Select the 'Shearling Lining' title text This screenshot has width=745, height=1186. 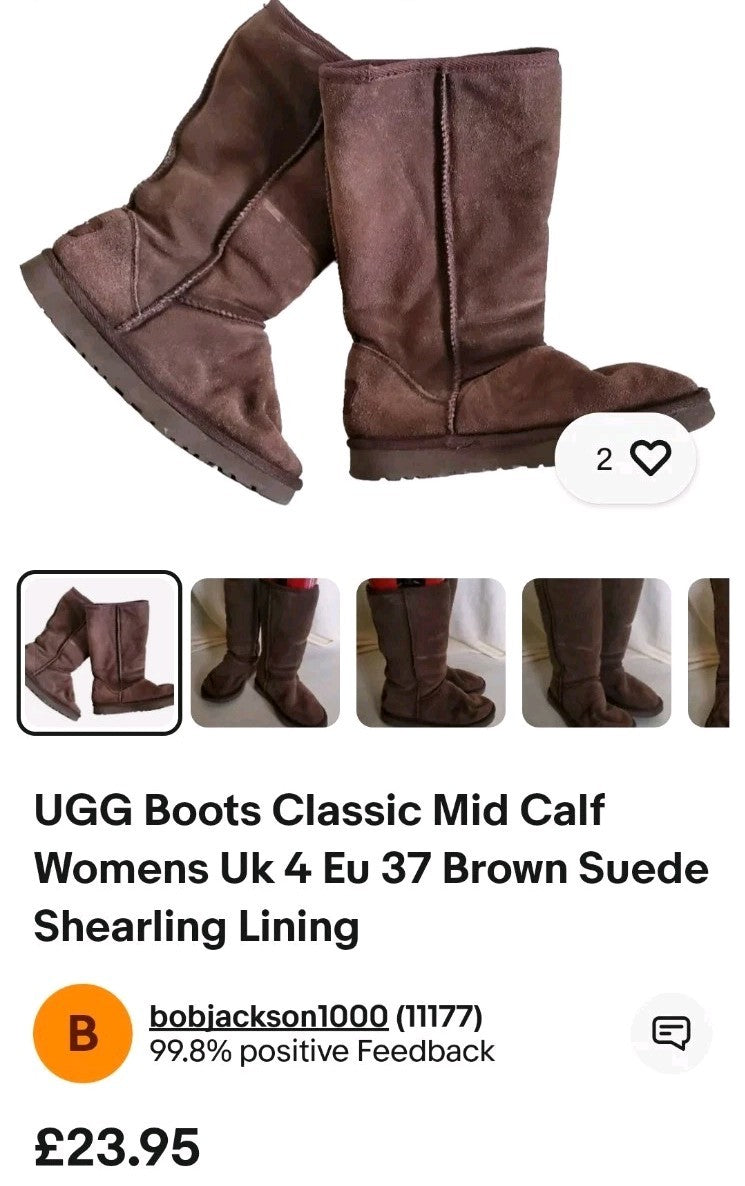point(197,927)
